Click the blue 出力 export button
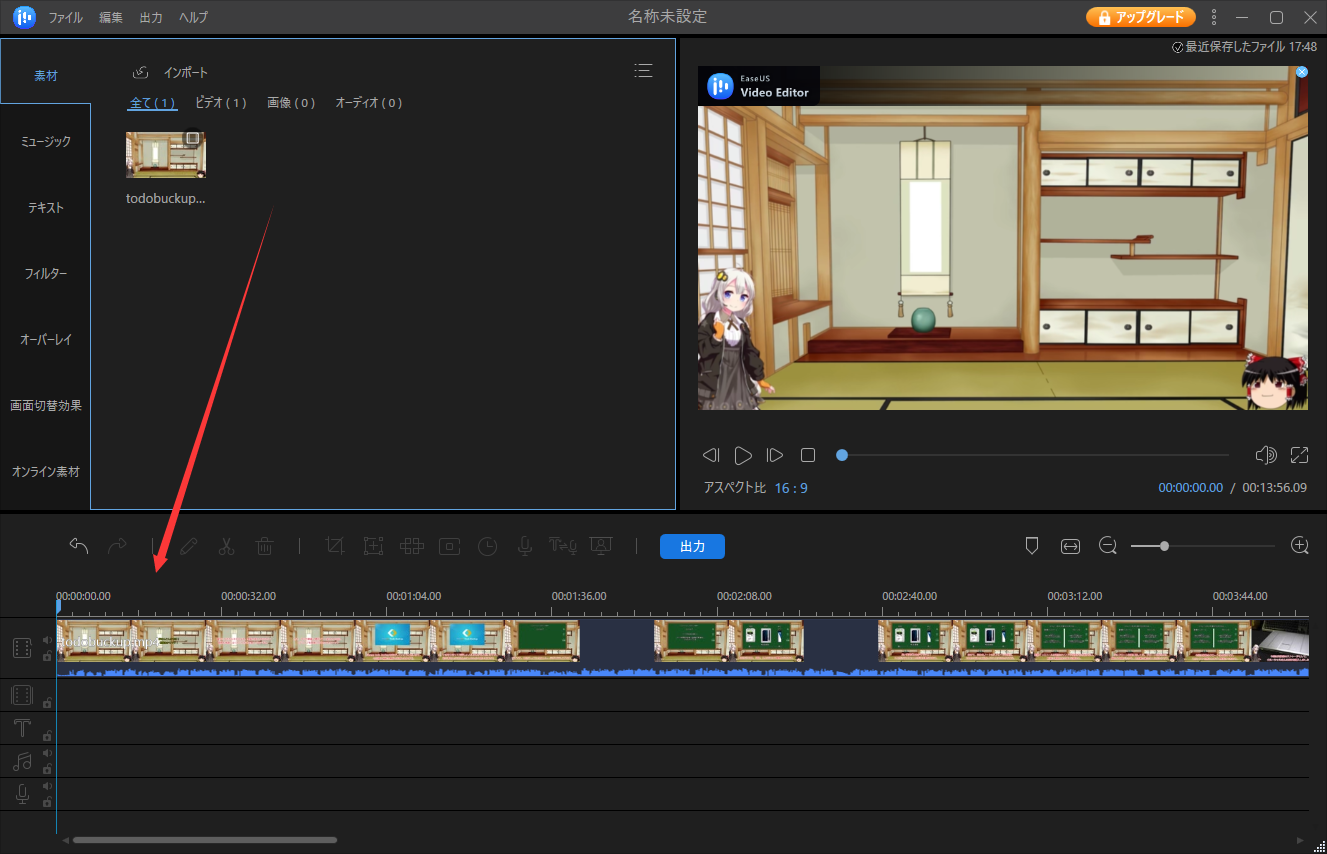 pyautogui.click(x=692, y=546)
